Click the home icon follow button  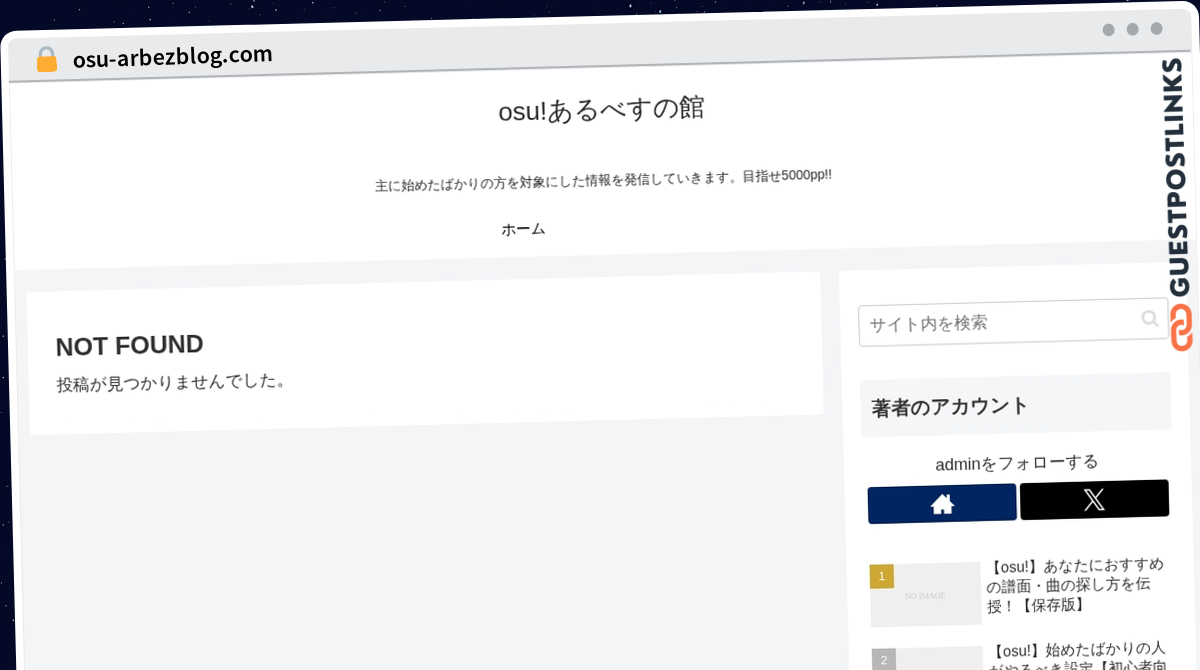point(942,503)
